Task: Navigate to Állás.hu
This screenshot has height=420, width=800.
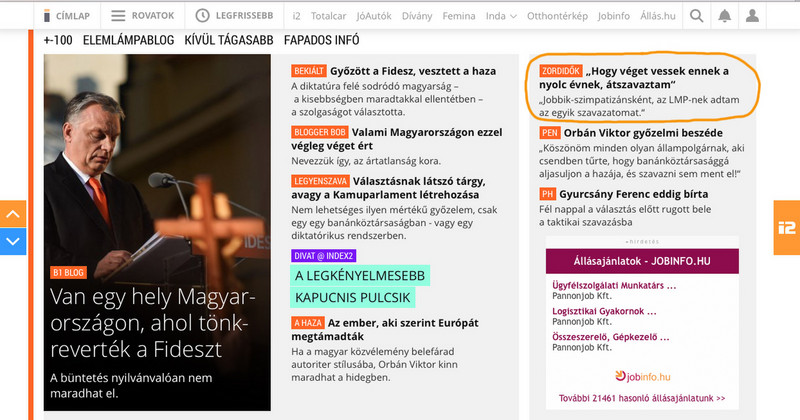Action: 658,16
